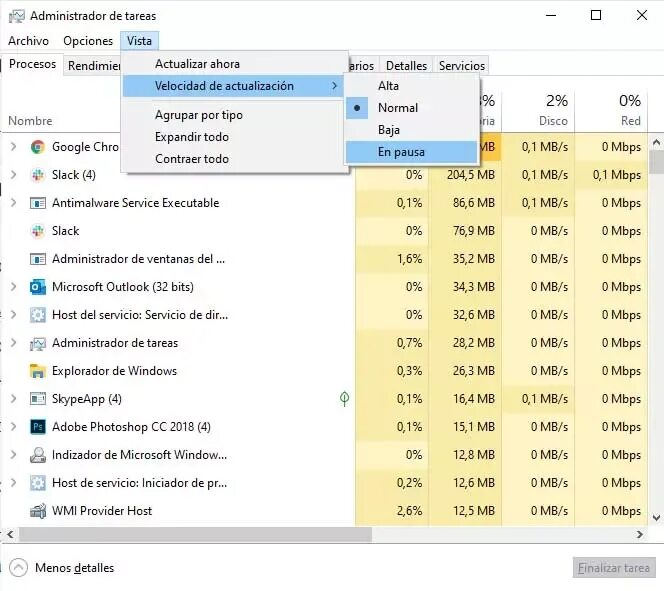The image size is (664, 591).
Task: Set update speed to En pausa
Action: (x=411, y=152)
